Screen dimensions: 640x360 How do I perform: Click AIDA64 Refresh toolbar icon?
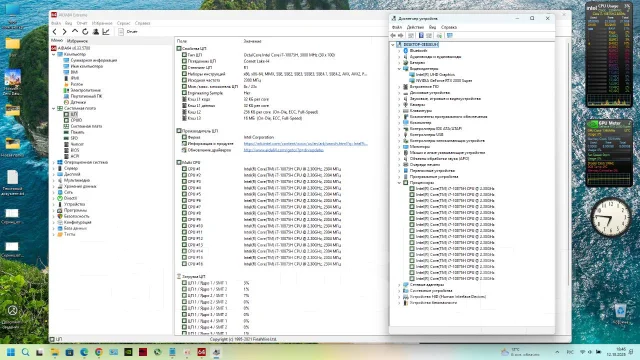tap(85, 31)
